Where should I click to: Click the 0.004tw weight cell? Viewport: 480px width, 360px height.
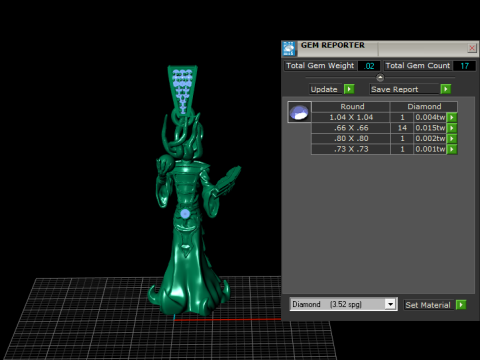(x=430, y=117)
